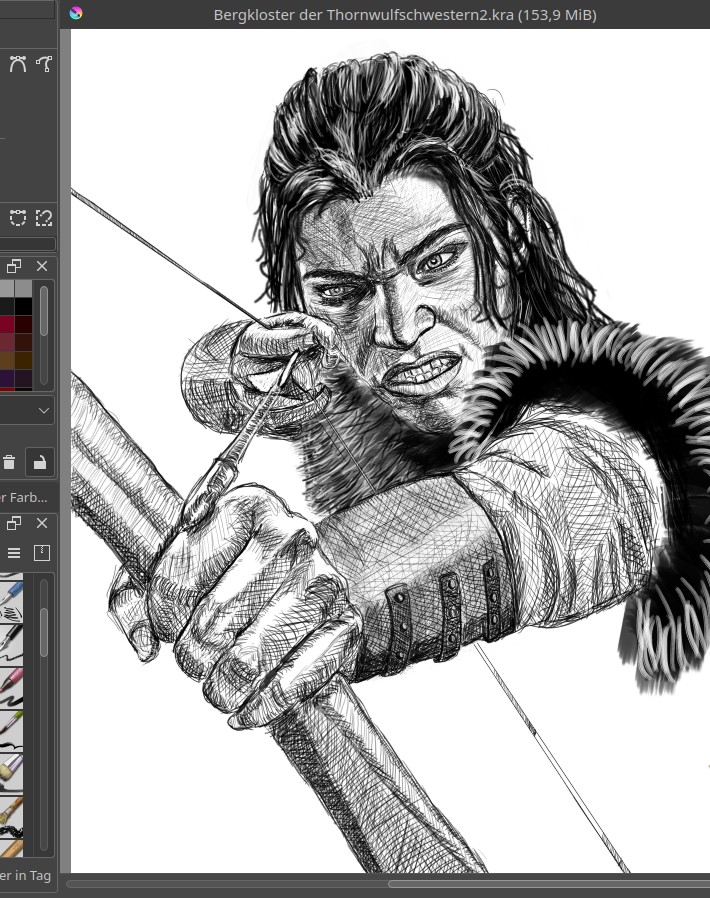Viewport: 710px width, 898px height.
Task: Select the magnetic curve selection tool
Action: click(44, 218)
